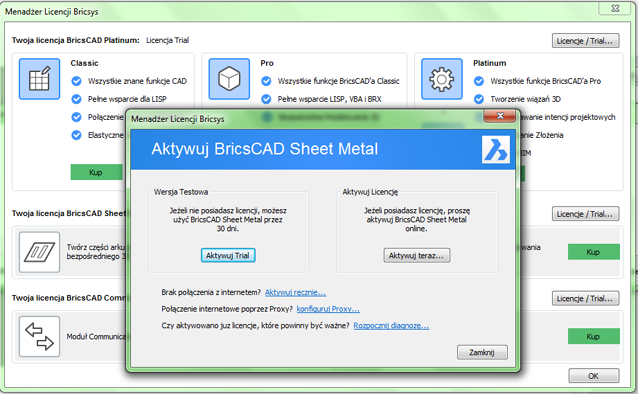Image resolution: width=638 pixels, height=394 pixels.
Task: Click the green Kup button under Classic
Action: click(x=96, y=172)
